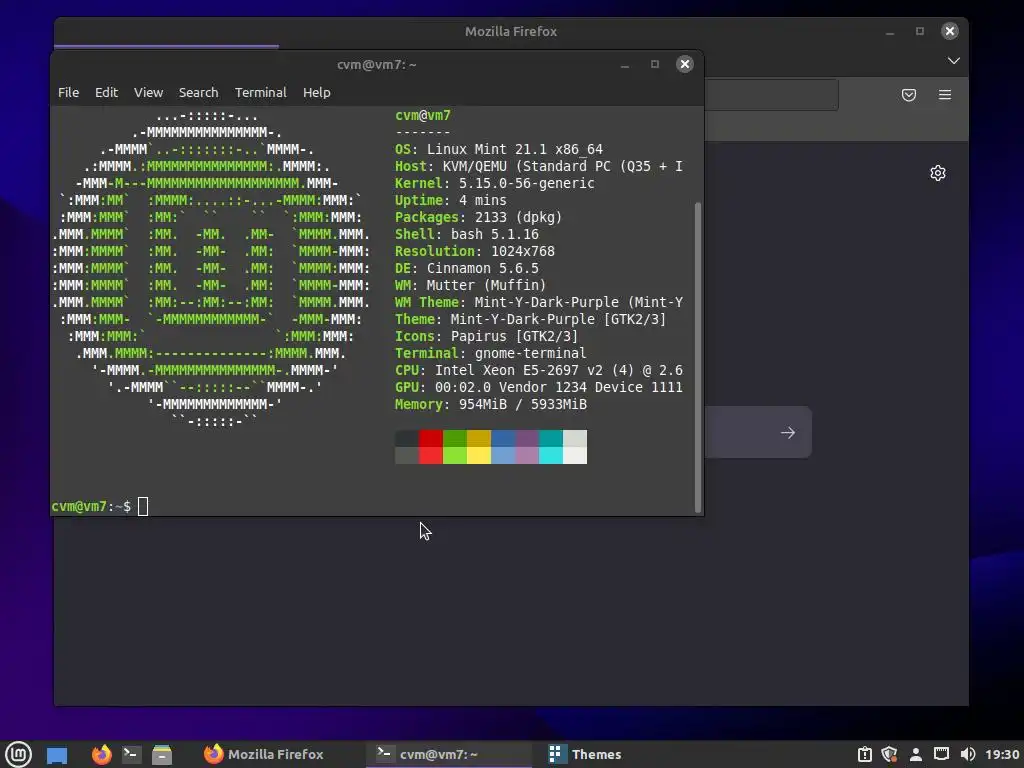
Task: Click the 'Memory: 954MiB / 5933MiB' line
Action: click(490, 404)
